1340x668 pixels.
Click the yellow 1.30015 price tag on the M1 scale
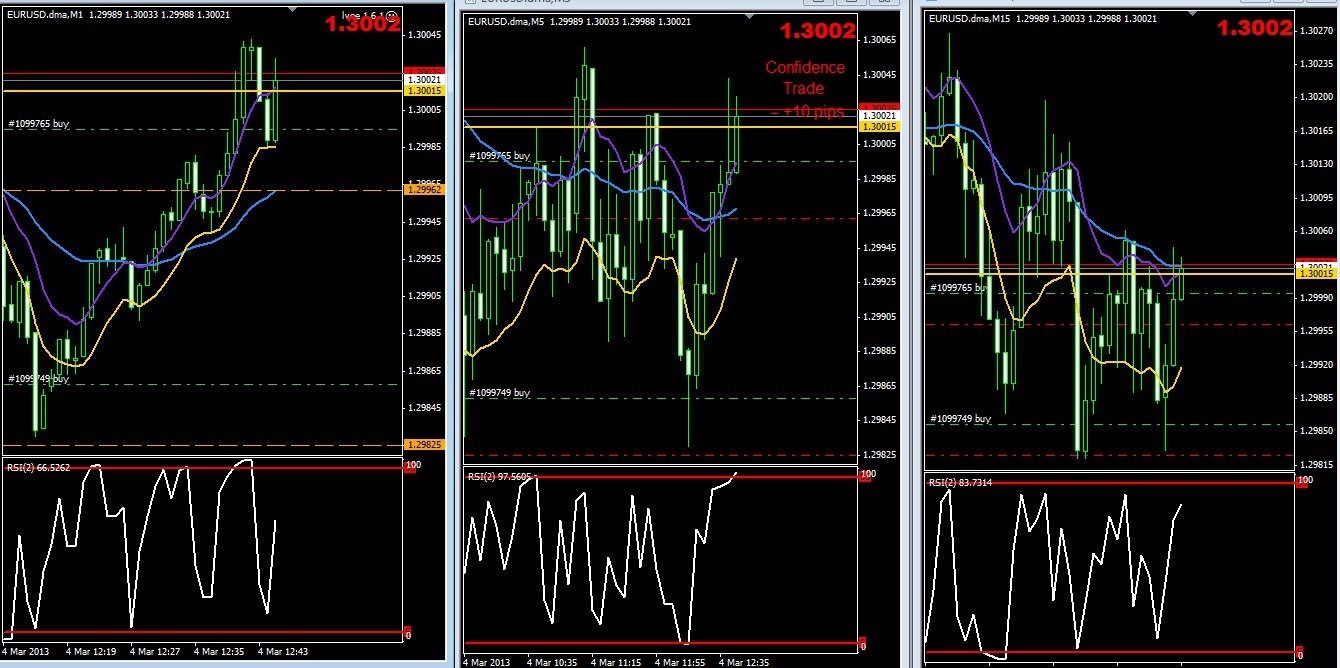coord(423,90)
